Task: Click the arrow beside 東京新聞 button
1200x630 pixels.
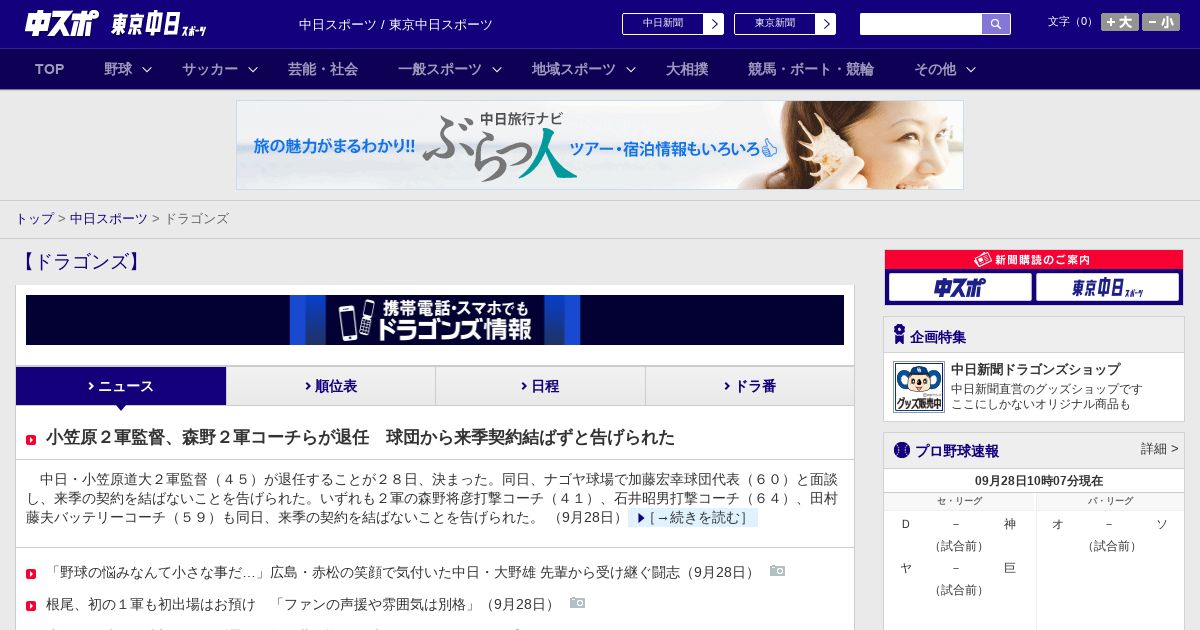Action: coord(826,24)
